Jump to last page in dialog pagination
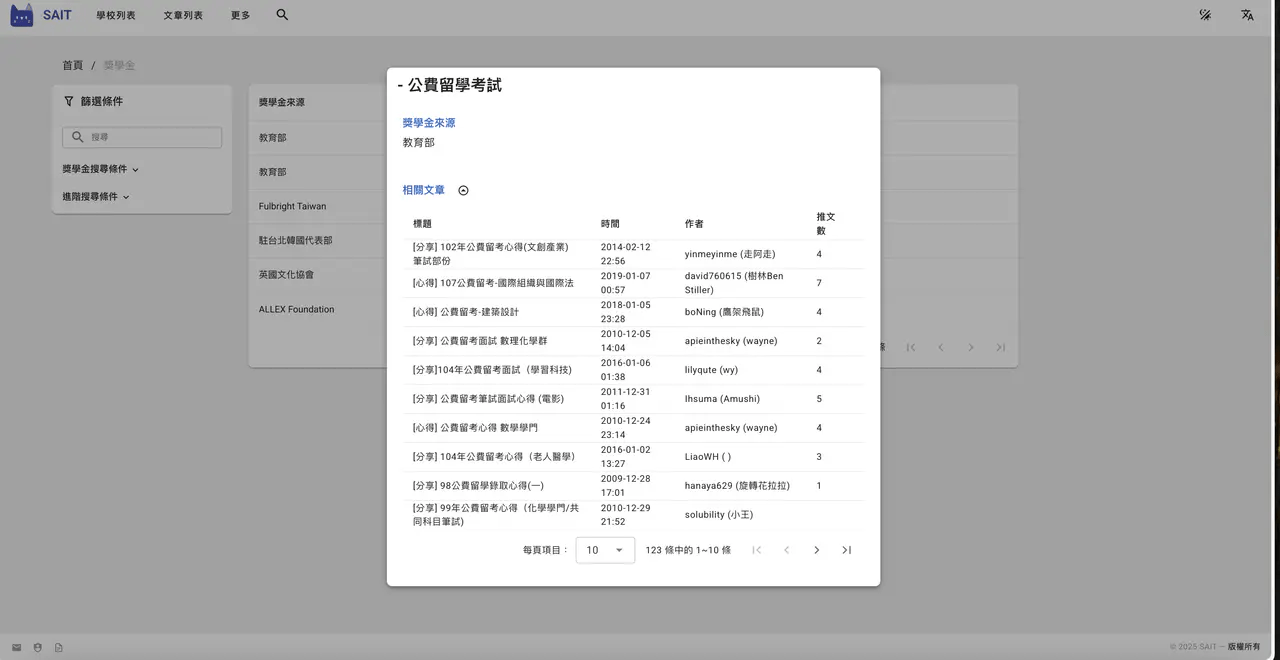Image resolution: width=1280 pixels, height=660 pixels. coord(846,550)
